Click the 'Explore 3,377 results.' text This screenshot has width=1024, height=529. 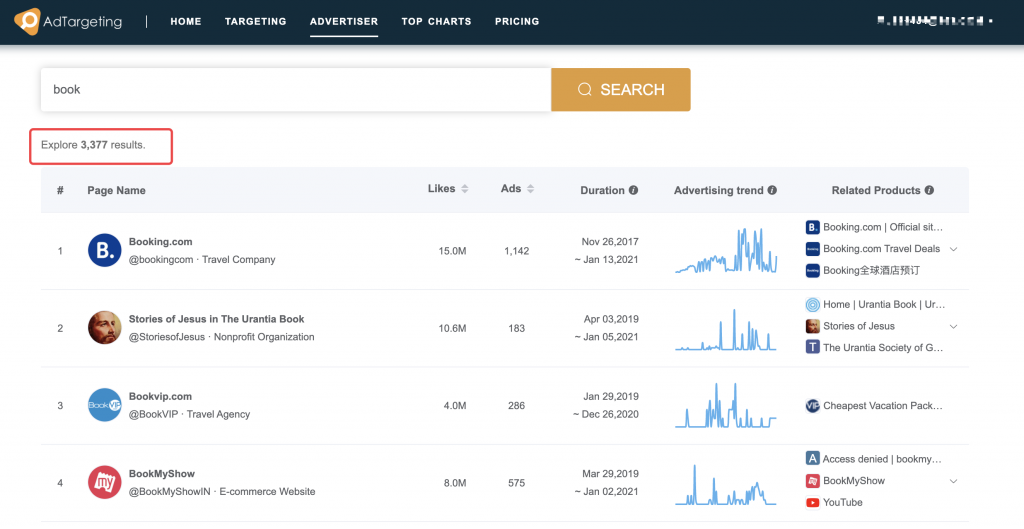tap(93, 145)
